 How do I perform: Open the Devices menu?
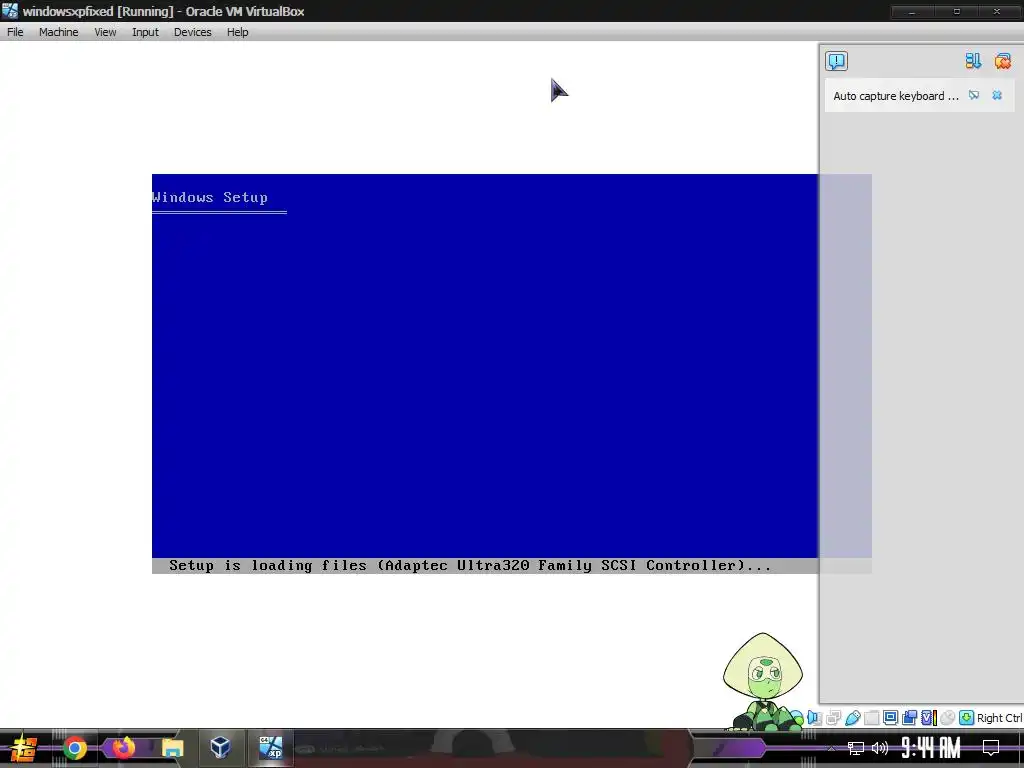(x=192, y=32)
